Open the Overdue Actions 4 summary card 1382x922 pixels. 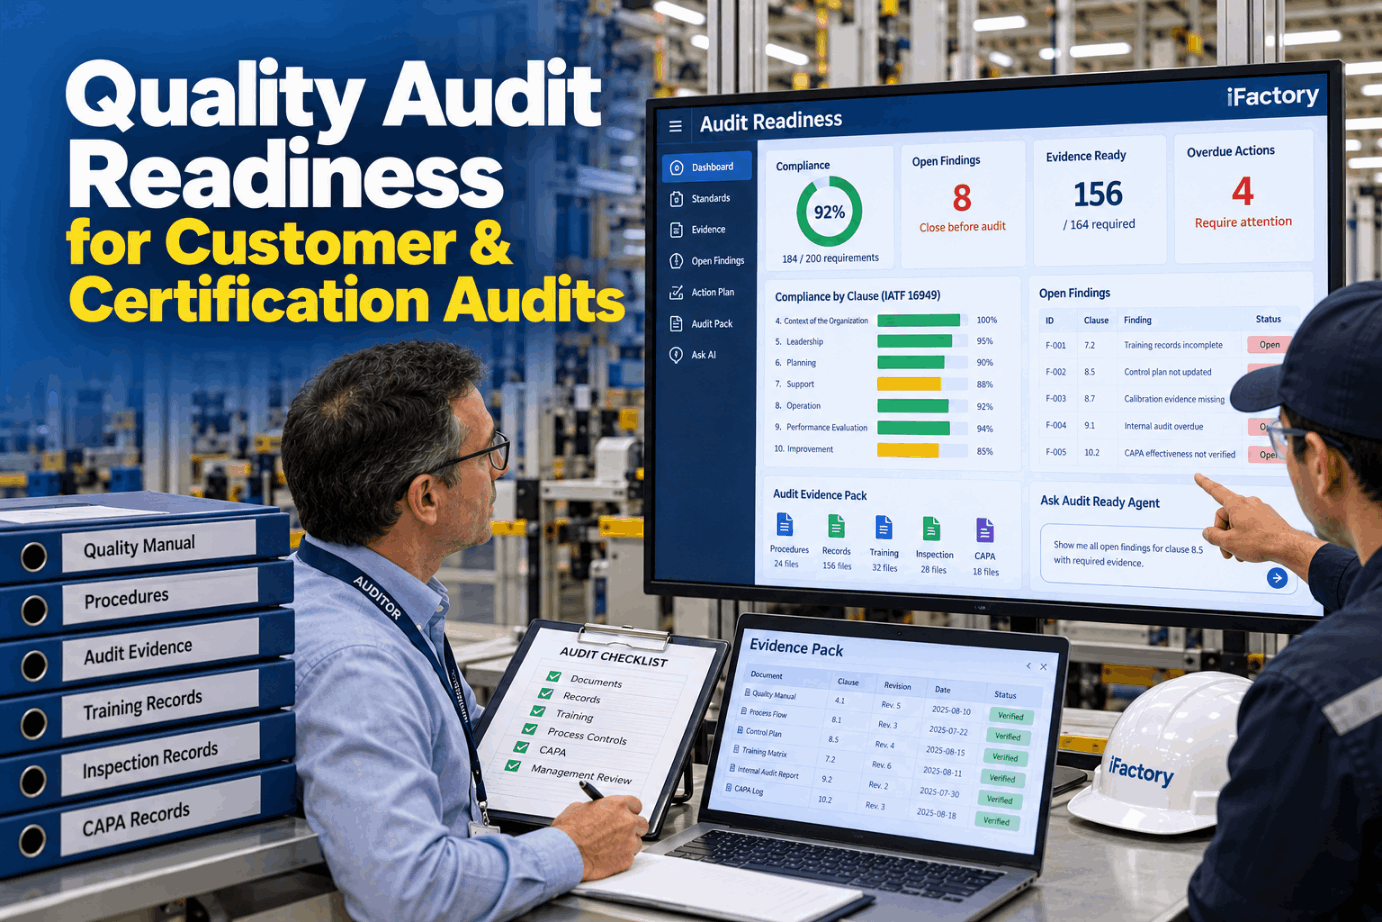(x=1243, y=195)
